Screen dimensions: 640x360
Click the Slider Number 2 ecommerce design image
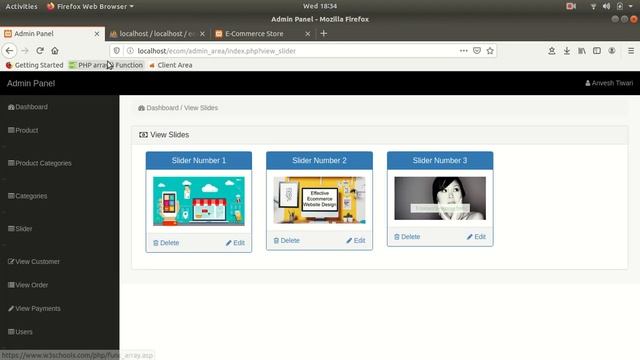[319, 200]
